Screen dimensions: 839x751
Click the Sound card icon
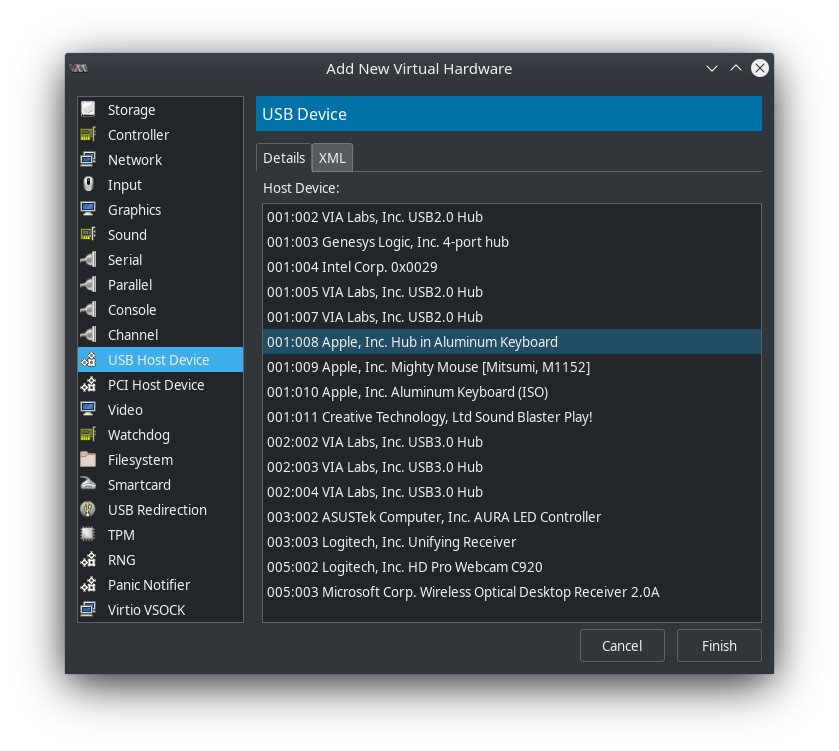click(88, 234)
